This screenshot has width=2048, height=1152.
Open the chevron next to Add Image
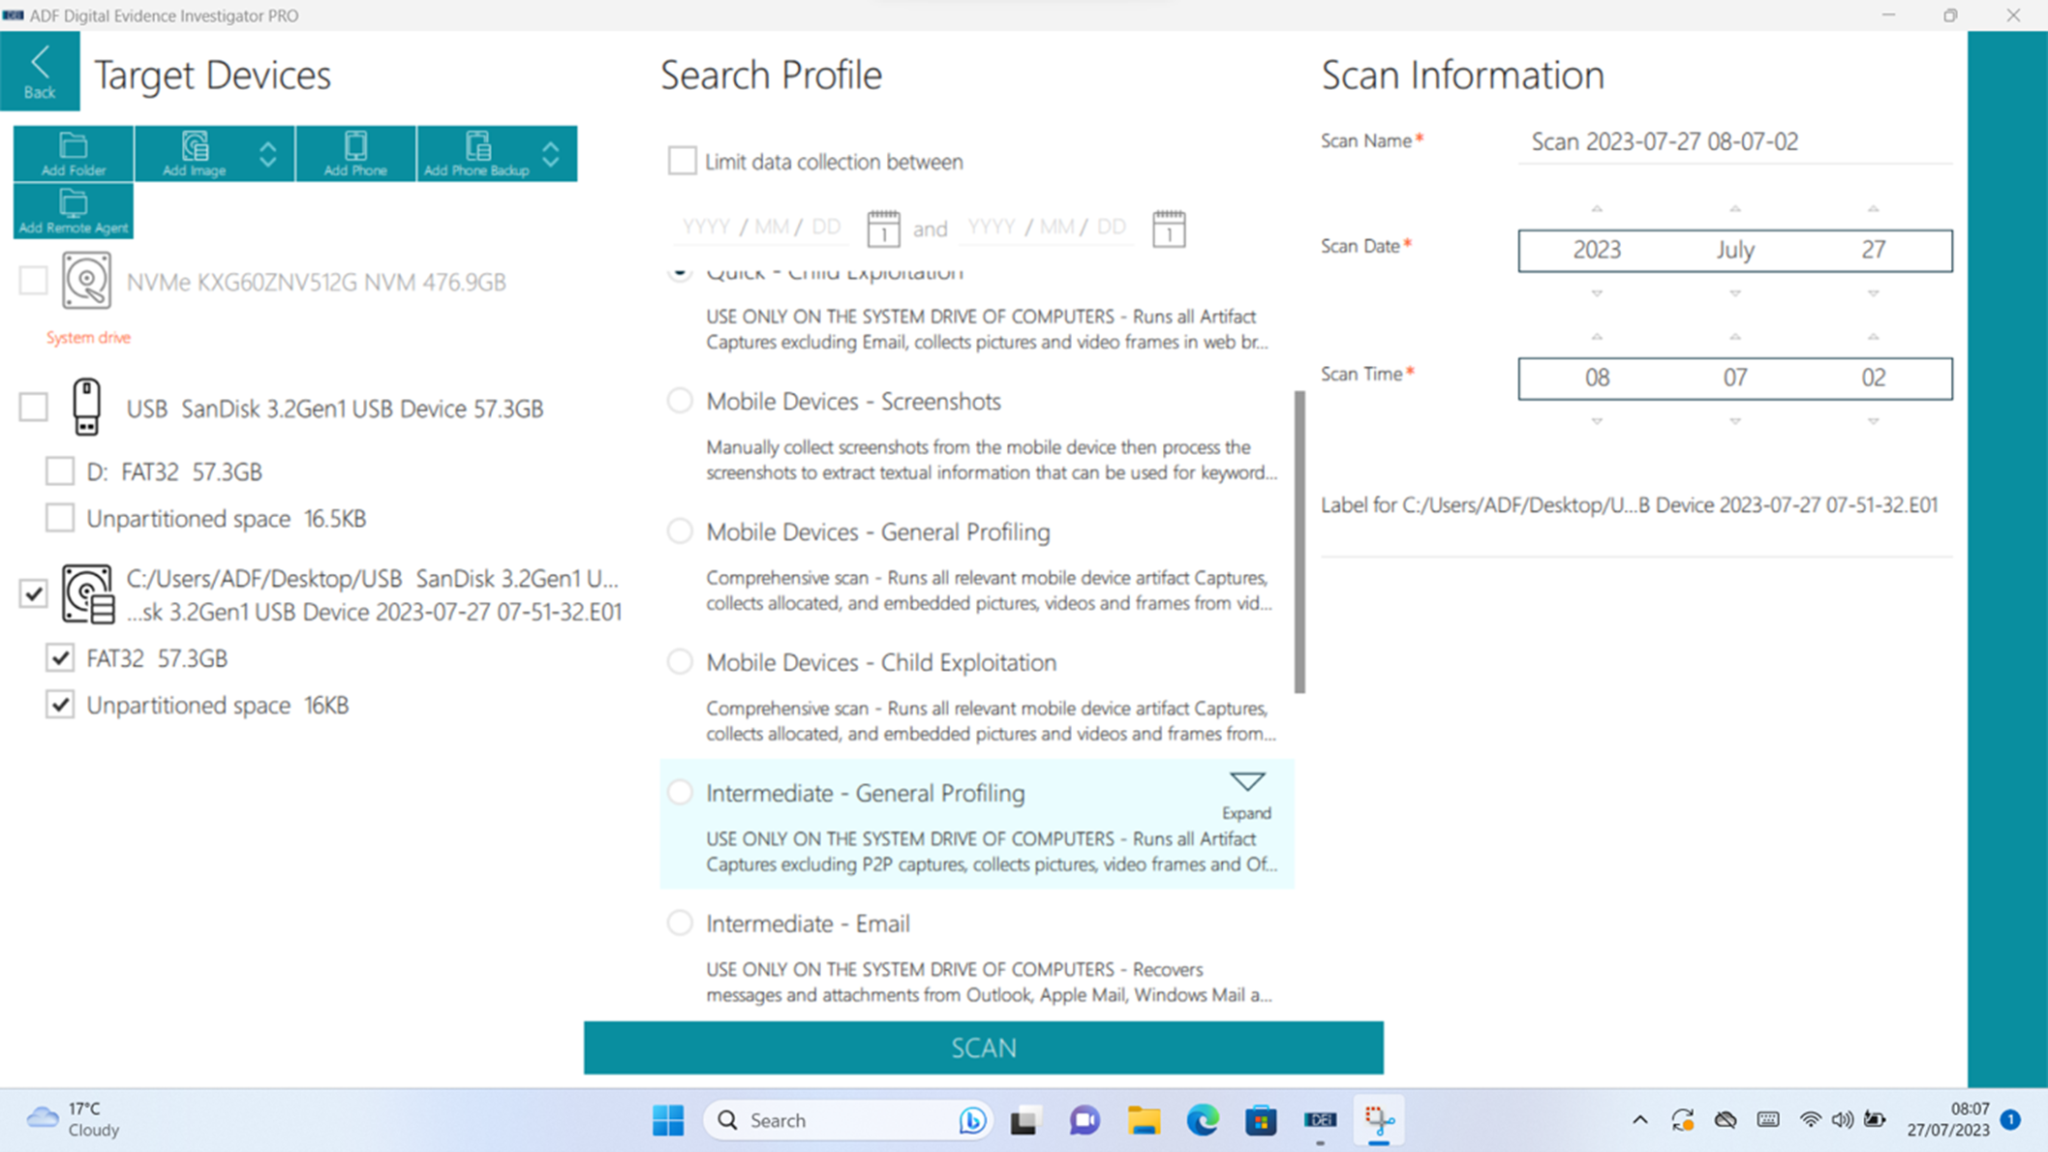[268, 152]
